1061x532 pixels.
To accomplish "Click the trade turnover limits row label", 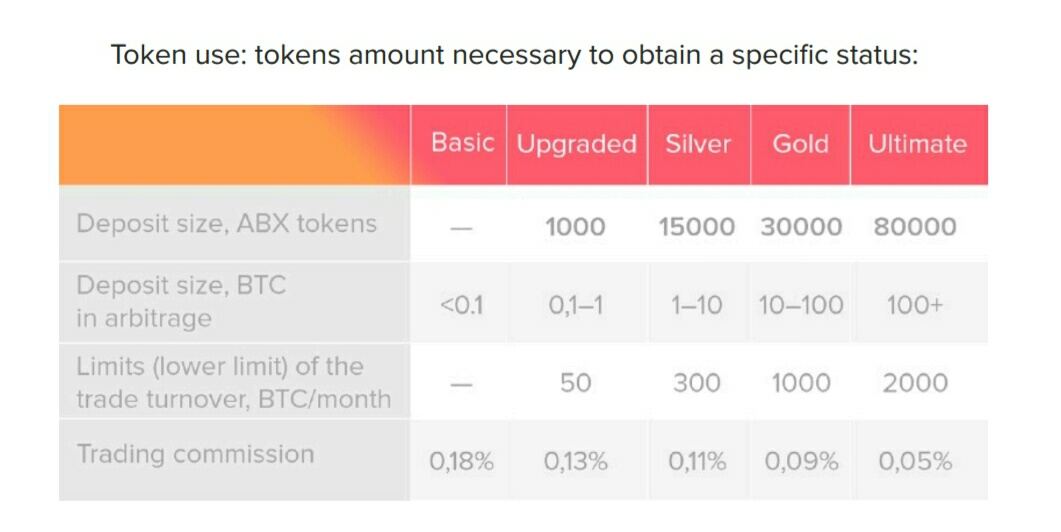I will tap(233, 382).
